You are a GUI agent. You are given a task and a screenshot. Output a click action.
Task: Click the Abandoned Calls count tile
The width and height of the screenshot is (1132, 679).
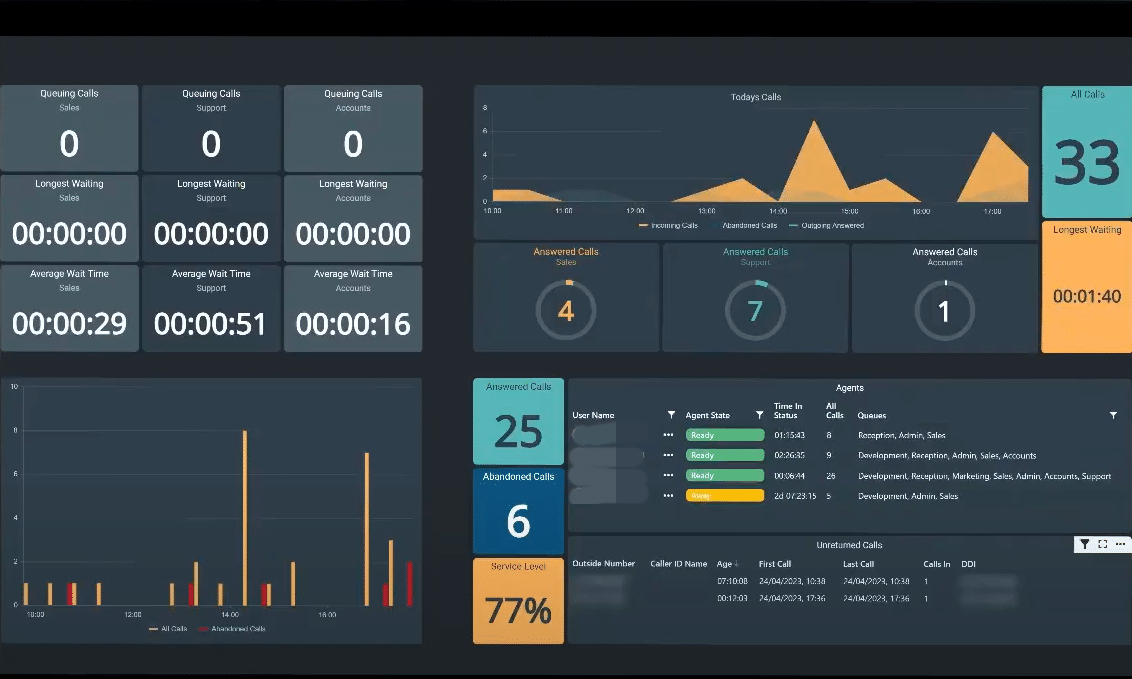point(518,510)
